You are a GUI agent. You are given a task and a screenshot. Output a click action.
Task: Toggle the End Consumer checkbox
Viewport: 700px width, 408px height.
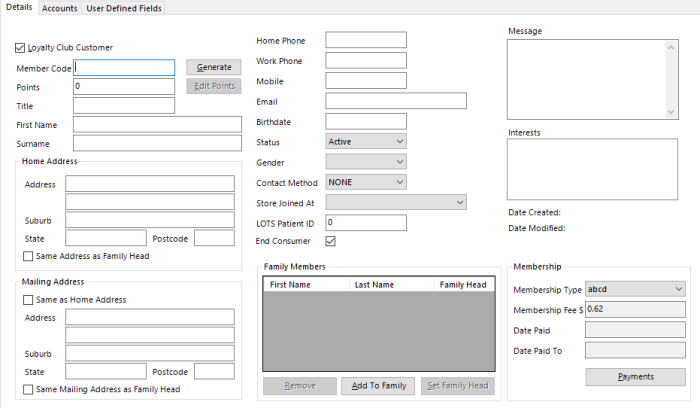[x=331, y=241]
